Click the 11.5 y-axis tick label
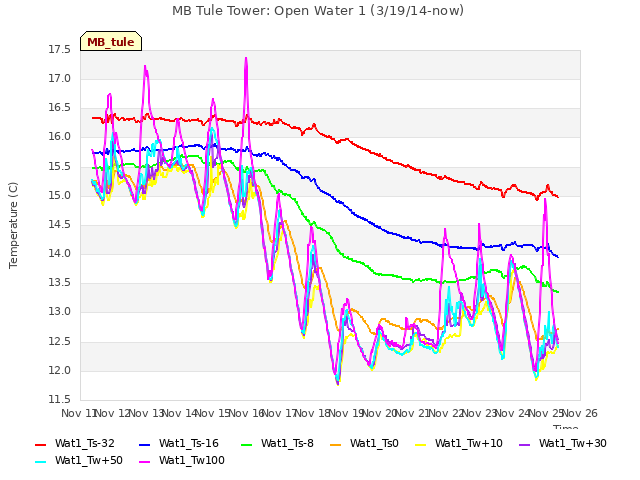The height and width of the screenshot is (480, 640). pyautogui.click(x=60, y=399)
